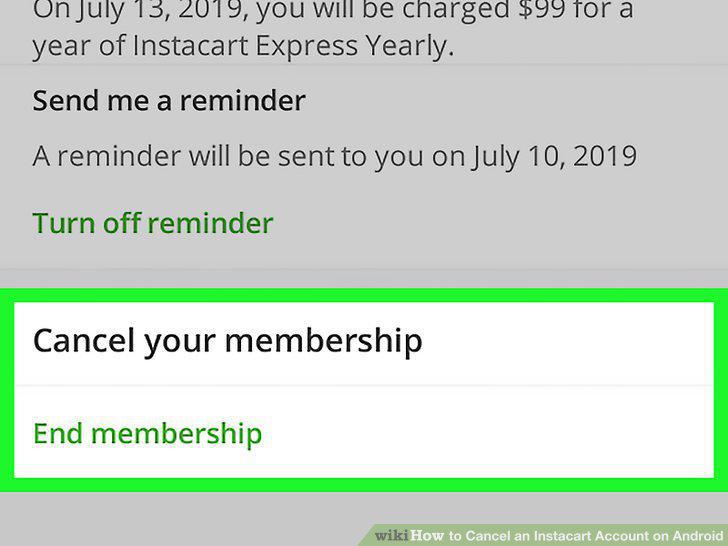Turn off reminder via green link
Viewport: 728px width, 546px height.
coord(153,223)
